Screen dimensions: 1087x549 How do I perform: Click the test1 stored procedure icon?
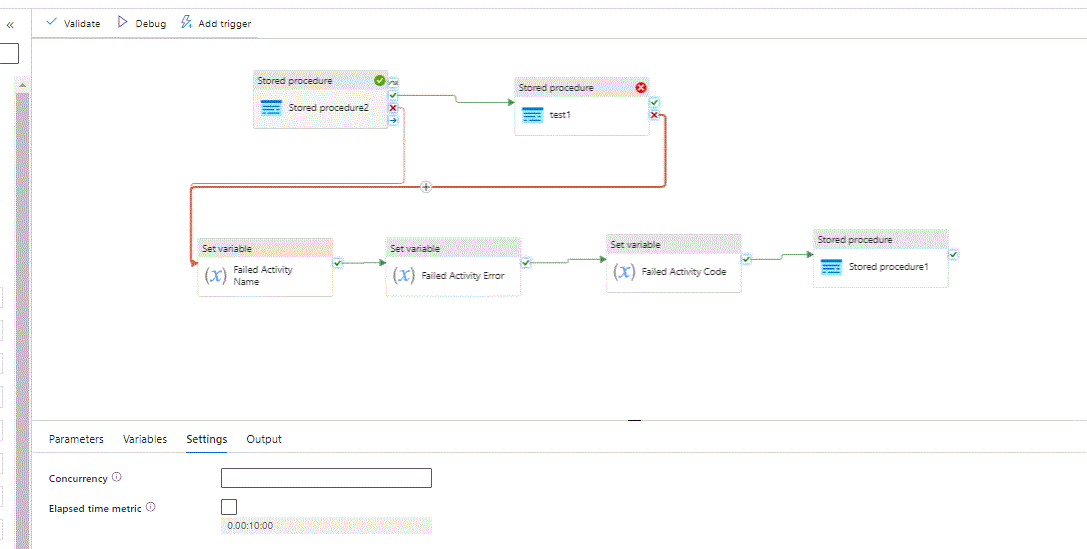[x=532, y=115]
